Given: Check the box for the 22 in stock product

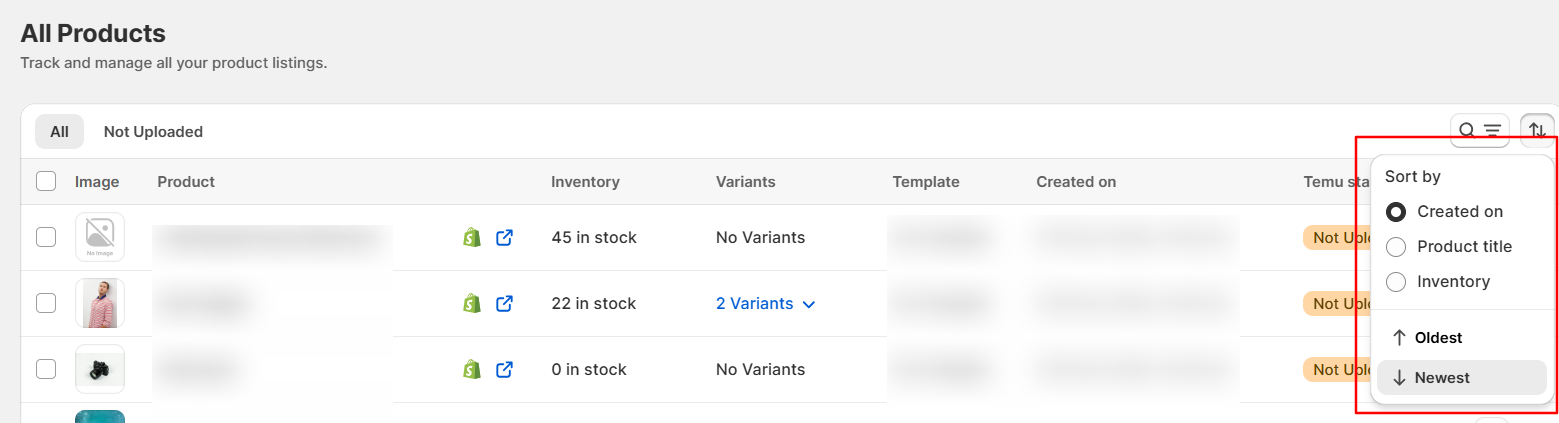Looking at the screenshot, I should point(46,303).
